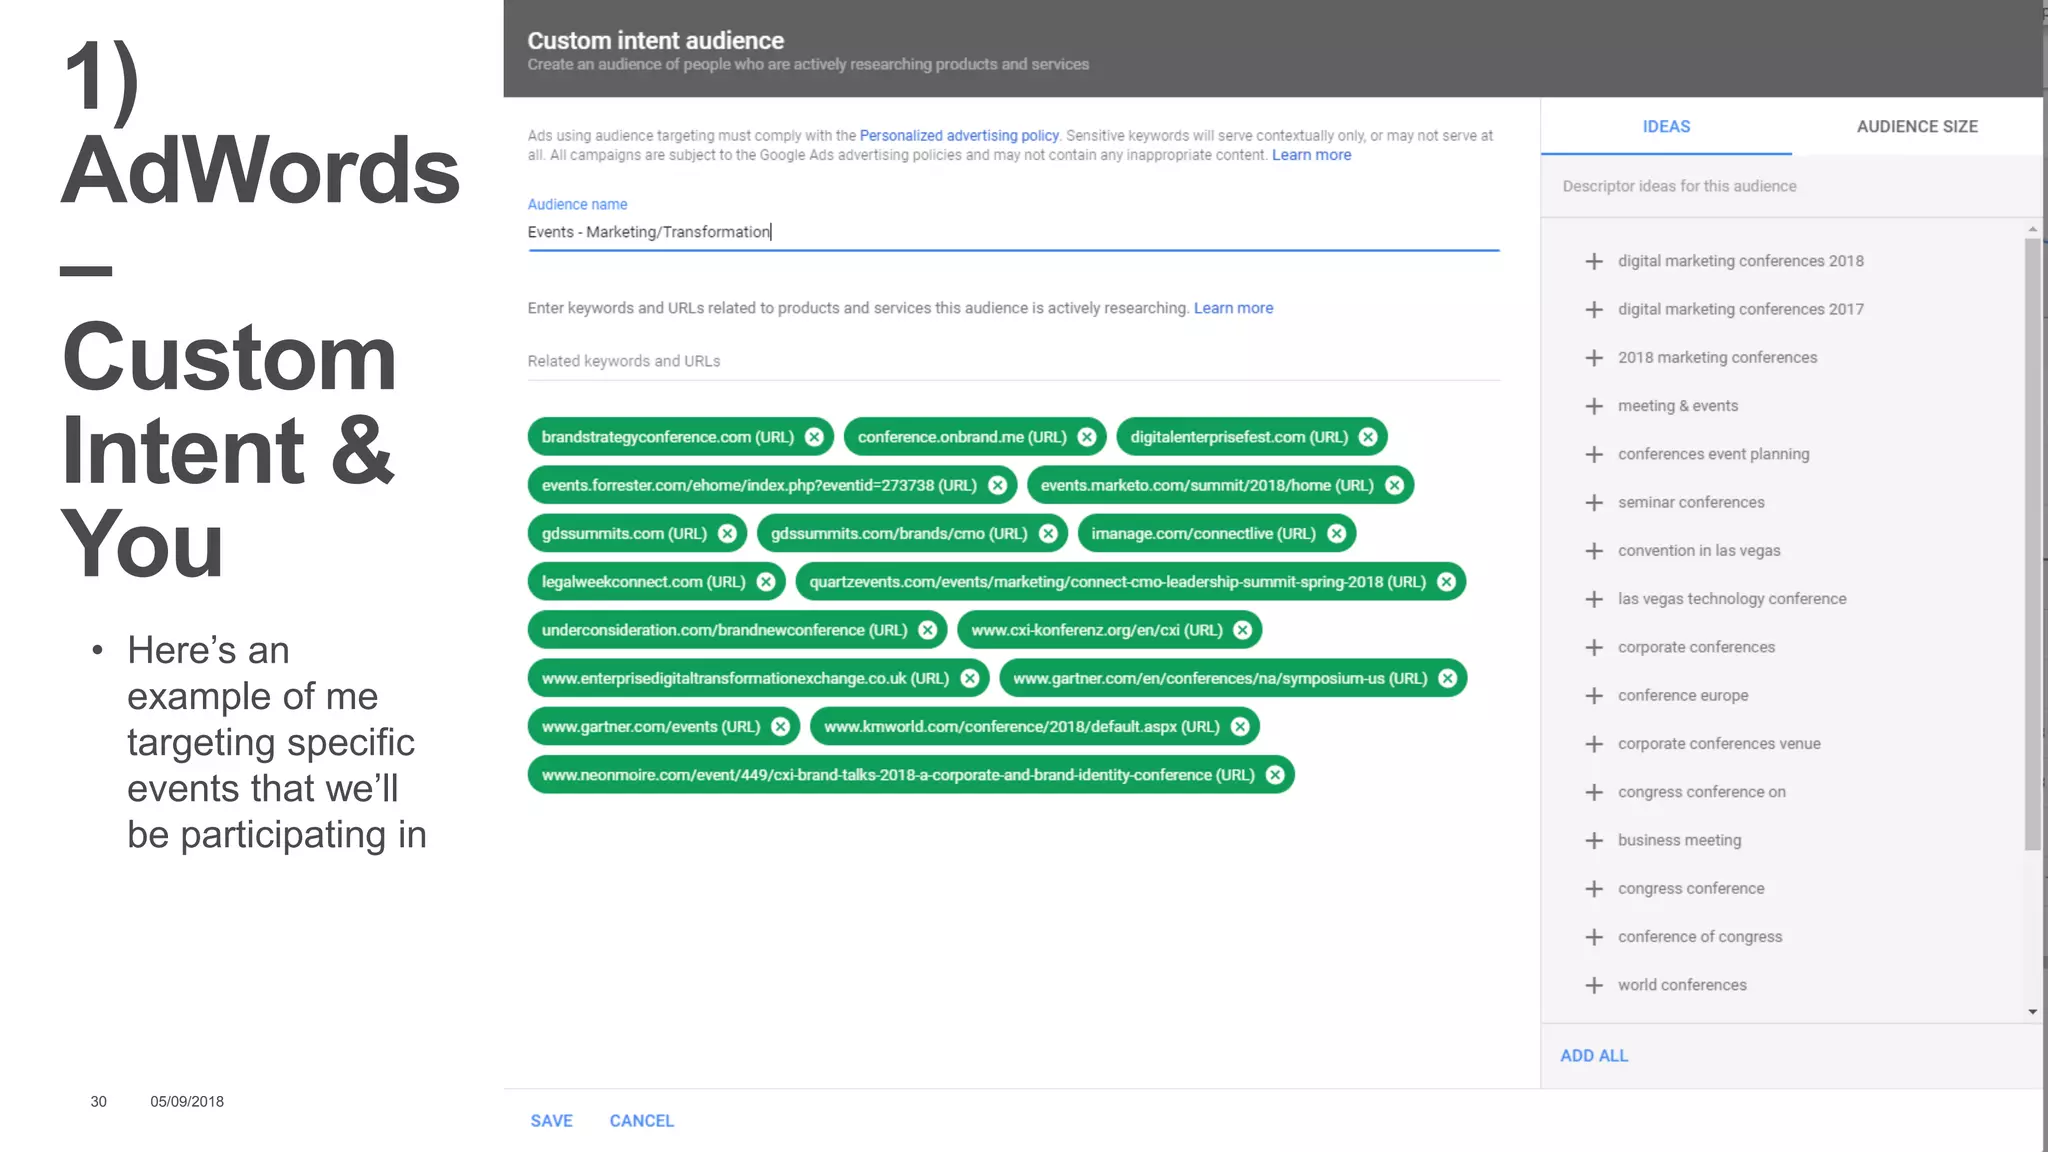Image resolution: width=2048 pixels, height=1152 pixels.
Task: Add 'conference europe' plus icon
Action: 1594,695
